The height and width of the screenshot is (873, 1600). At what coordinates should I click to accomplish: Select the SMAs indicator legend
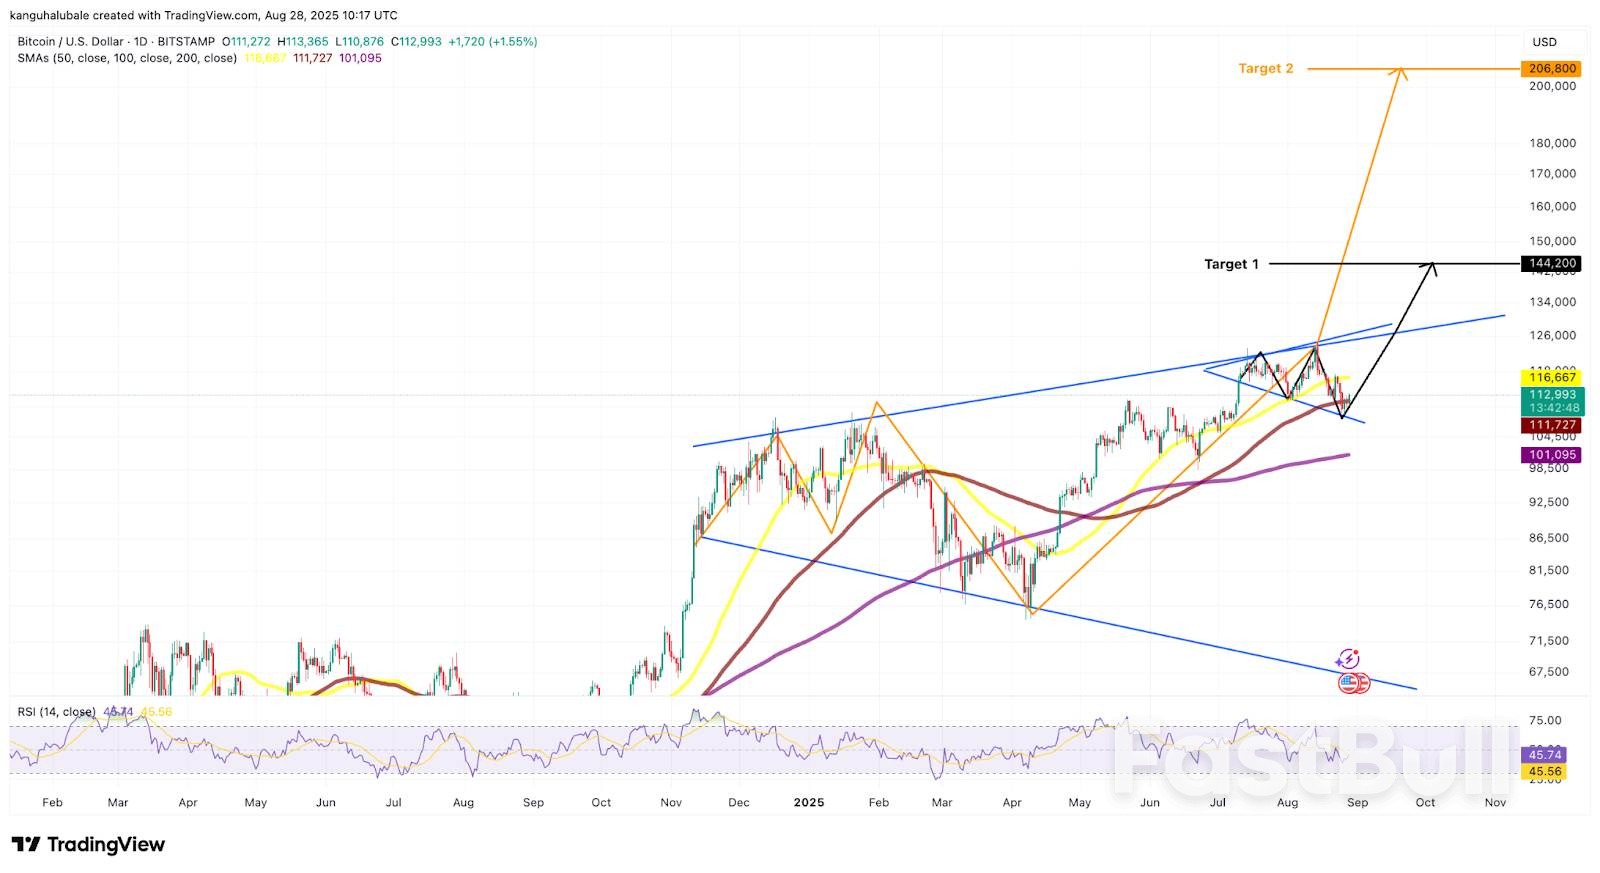pos(127,58)
